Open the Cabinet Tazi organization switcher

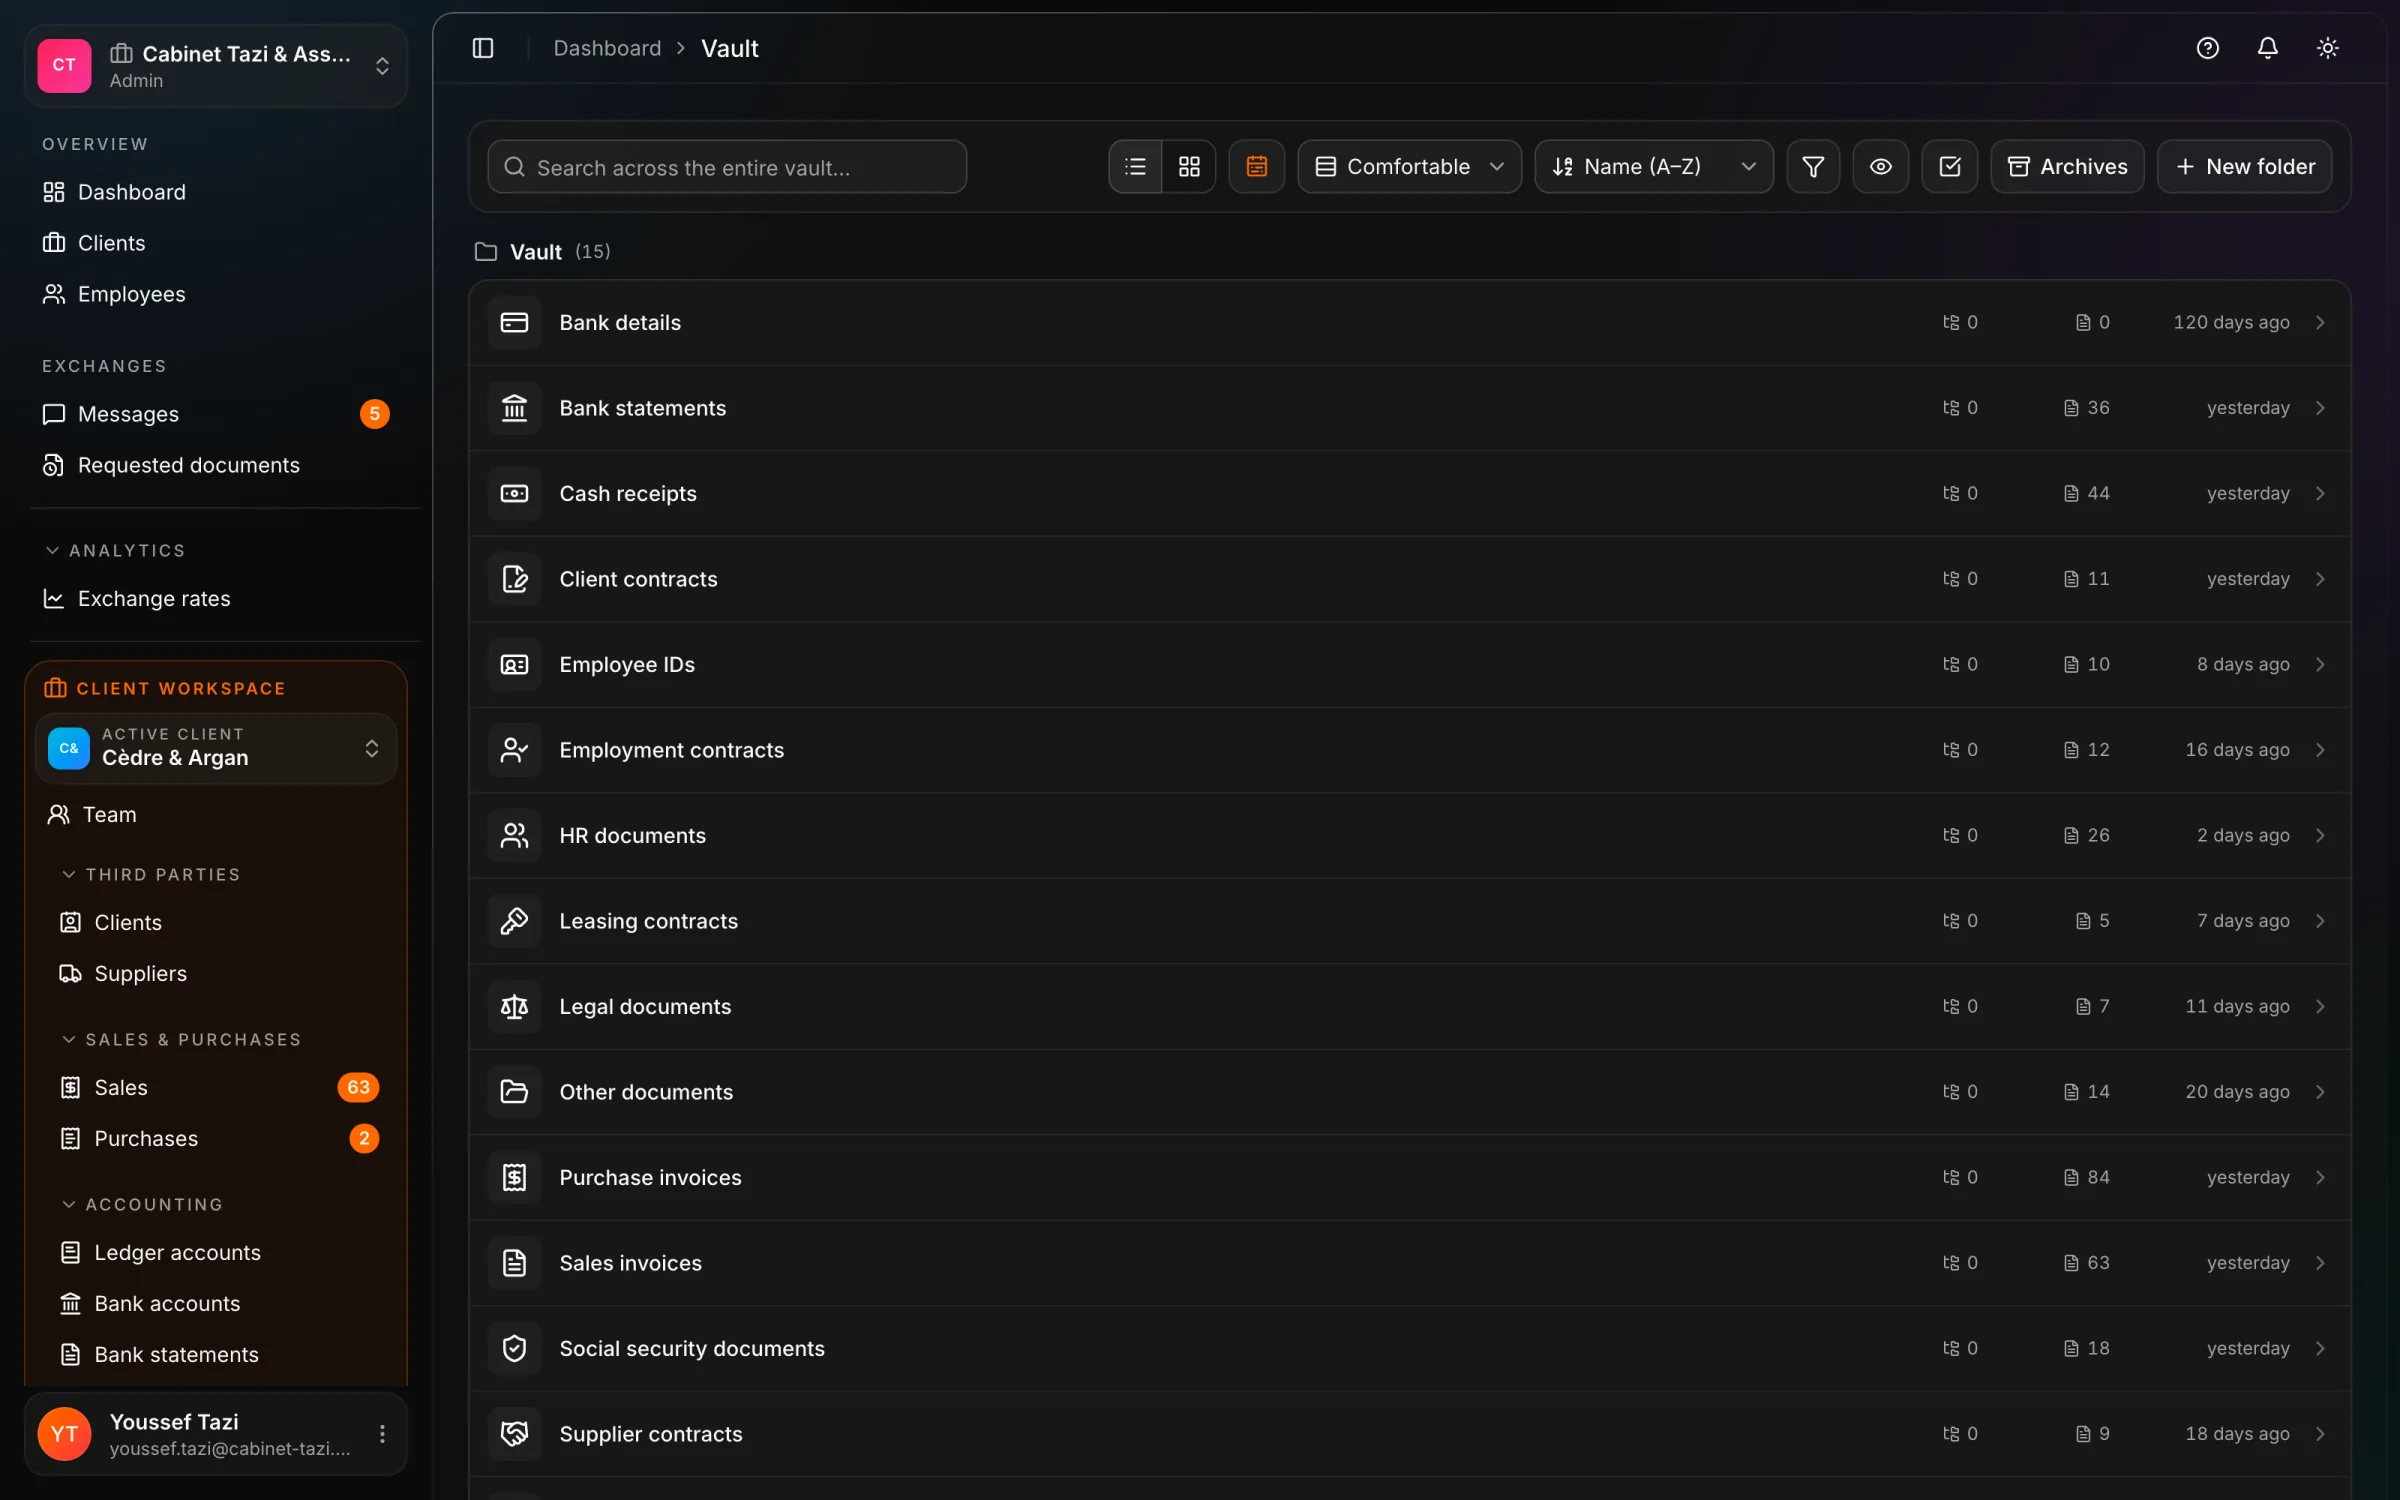215,66
